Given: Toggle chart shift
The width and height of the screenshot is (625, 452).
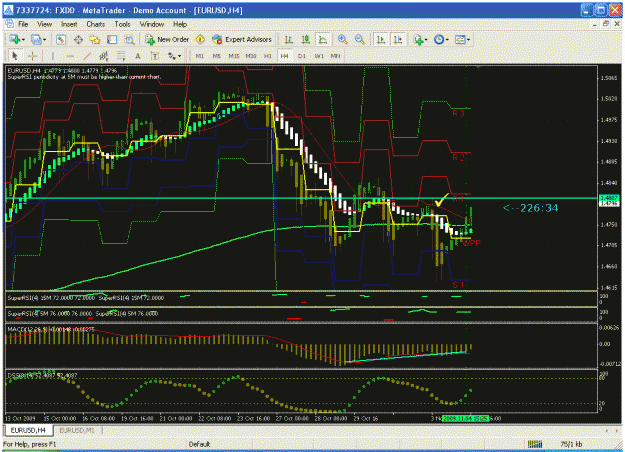Looking at the screenshot, I should [398, 39].
